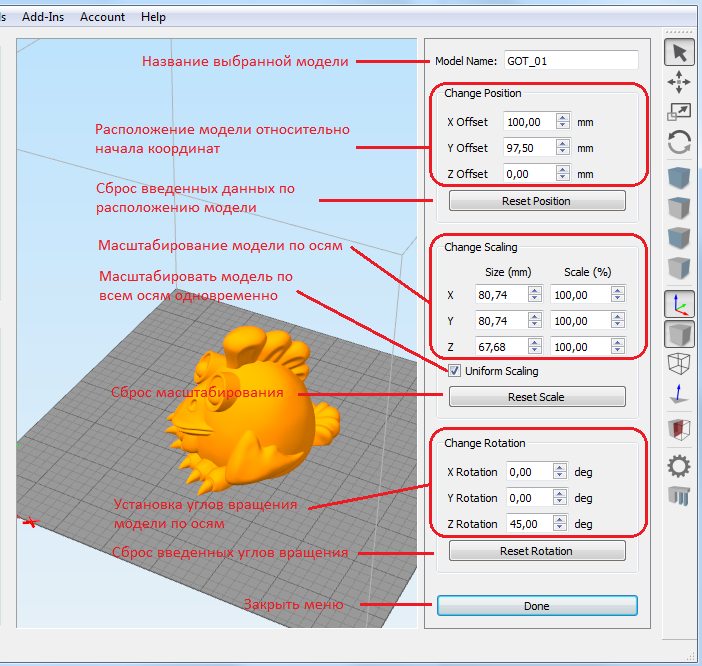Select the scale models tool
The height and width of the screenshot is (666, 702).
click(x=679, y=112)
